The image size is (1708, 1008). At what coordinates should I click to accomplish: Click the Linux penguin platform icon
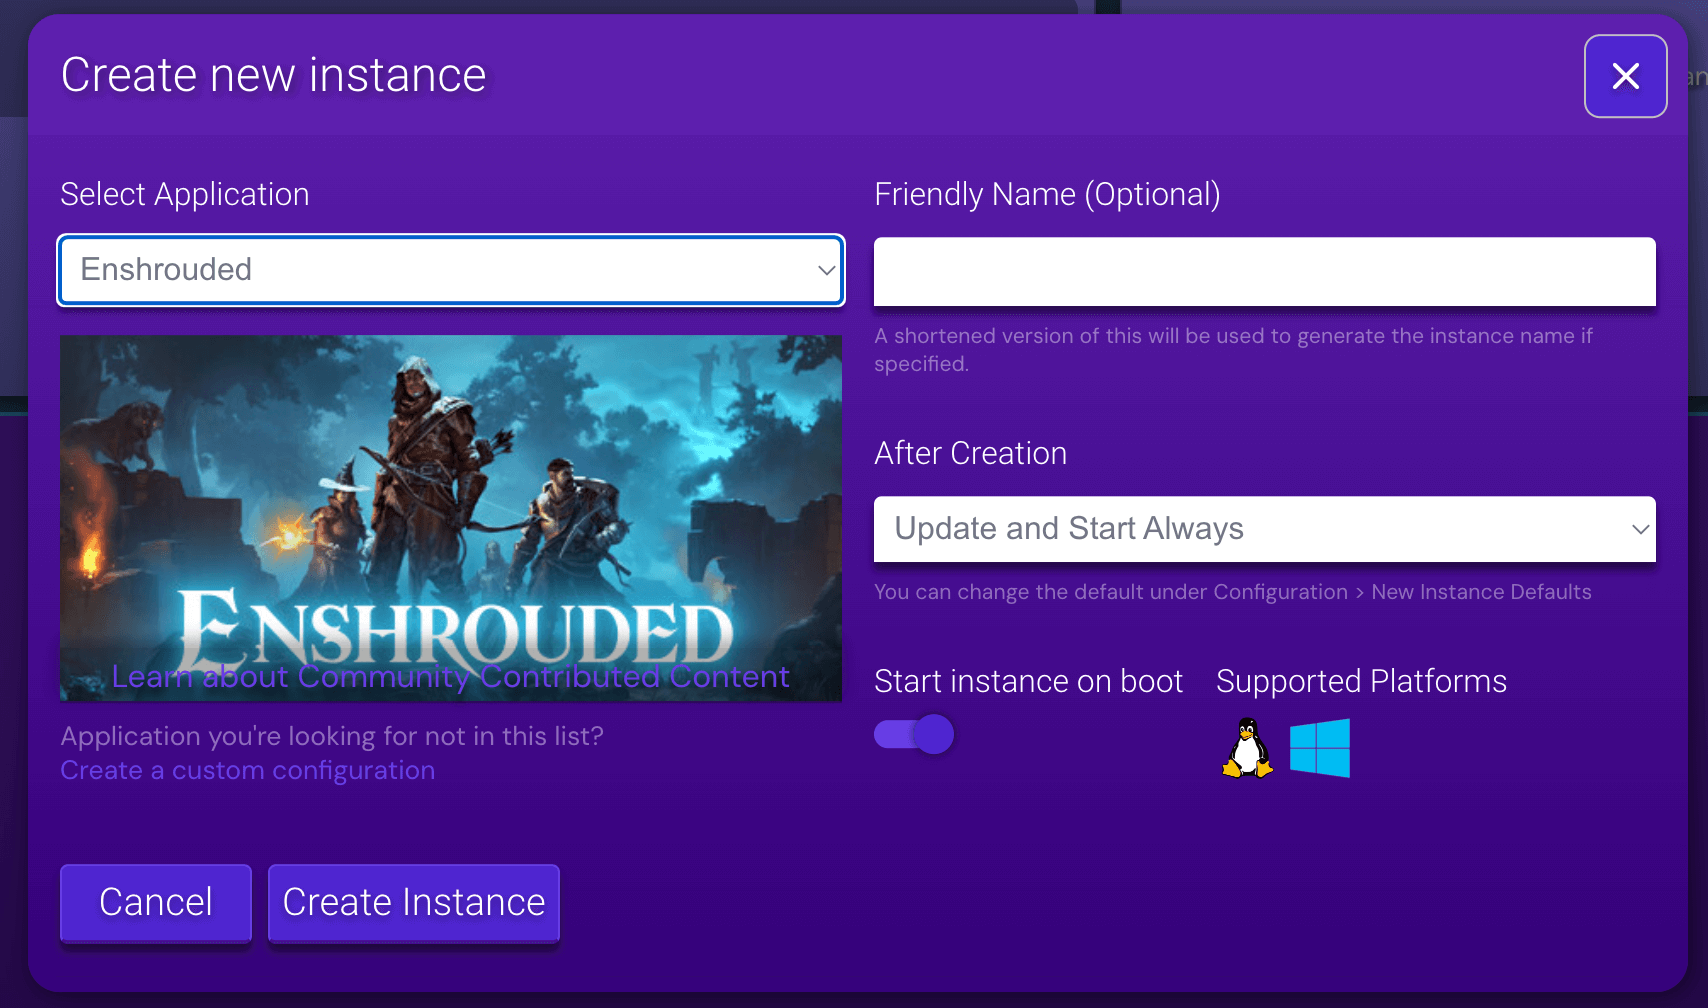click(1245, 748)
